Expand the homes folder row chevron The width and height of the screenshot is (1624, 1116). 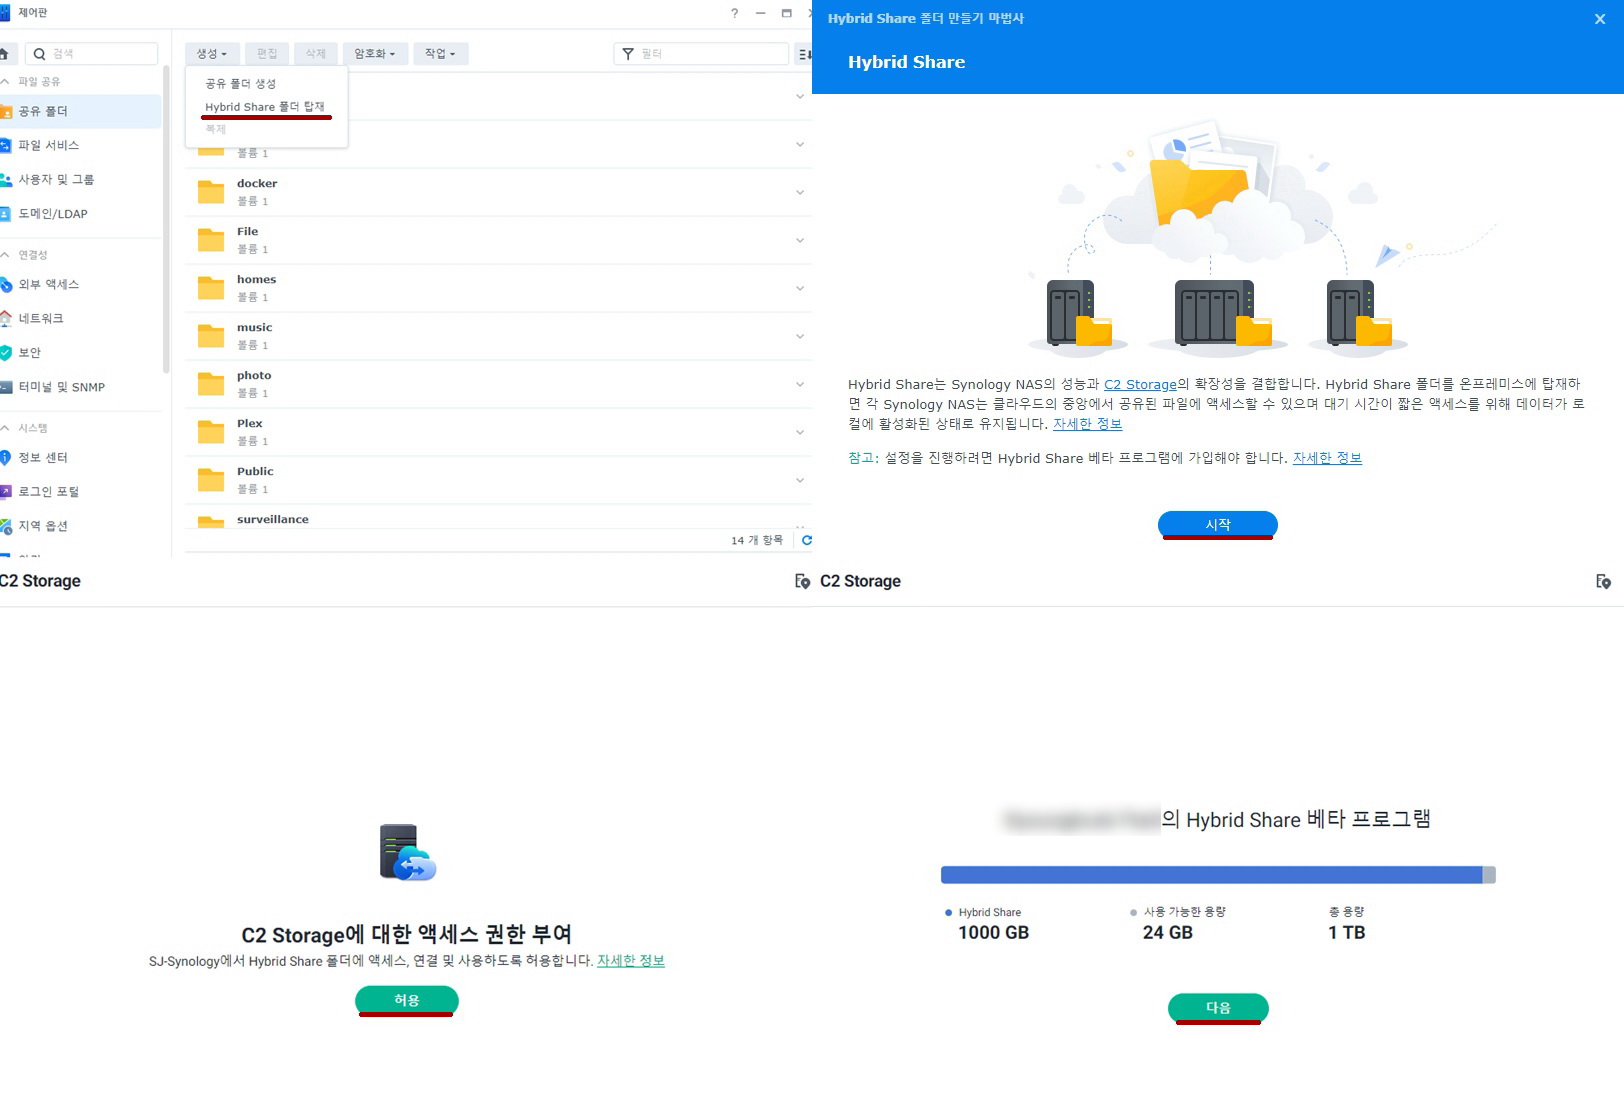coord(800,288)
